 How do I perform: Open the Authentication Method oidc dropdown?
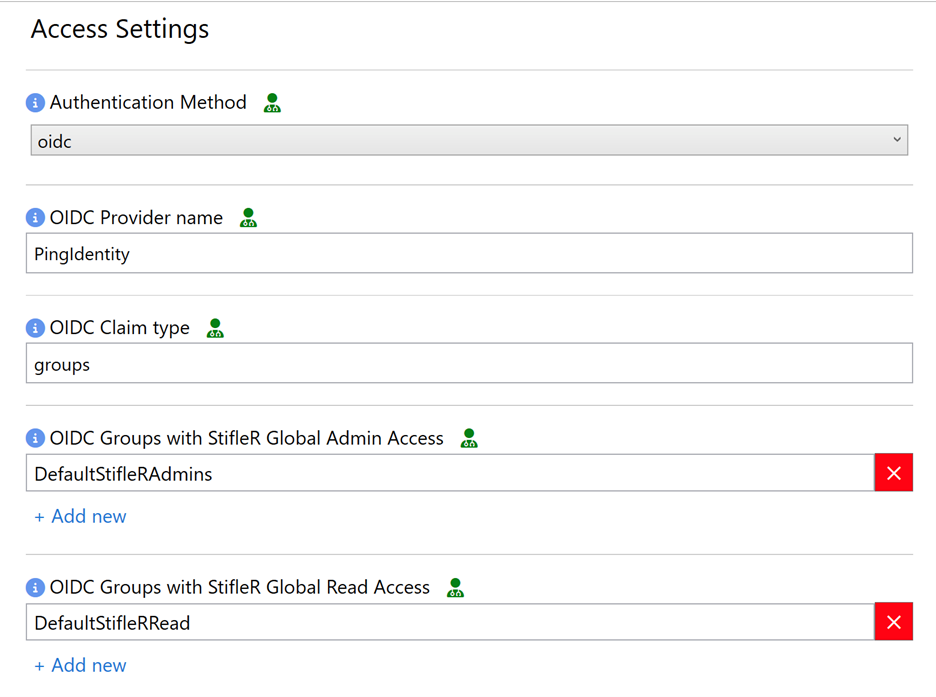point(468,141)
